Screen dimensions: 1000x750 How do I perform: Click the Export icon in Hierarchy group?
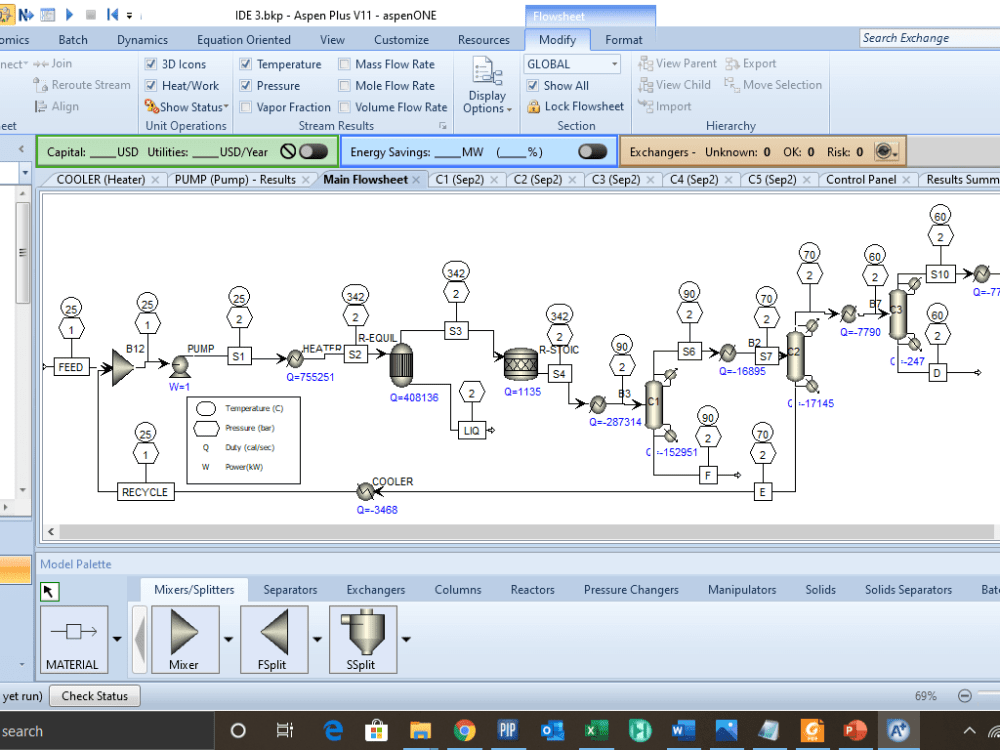[x=752, y=63]
